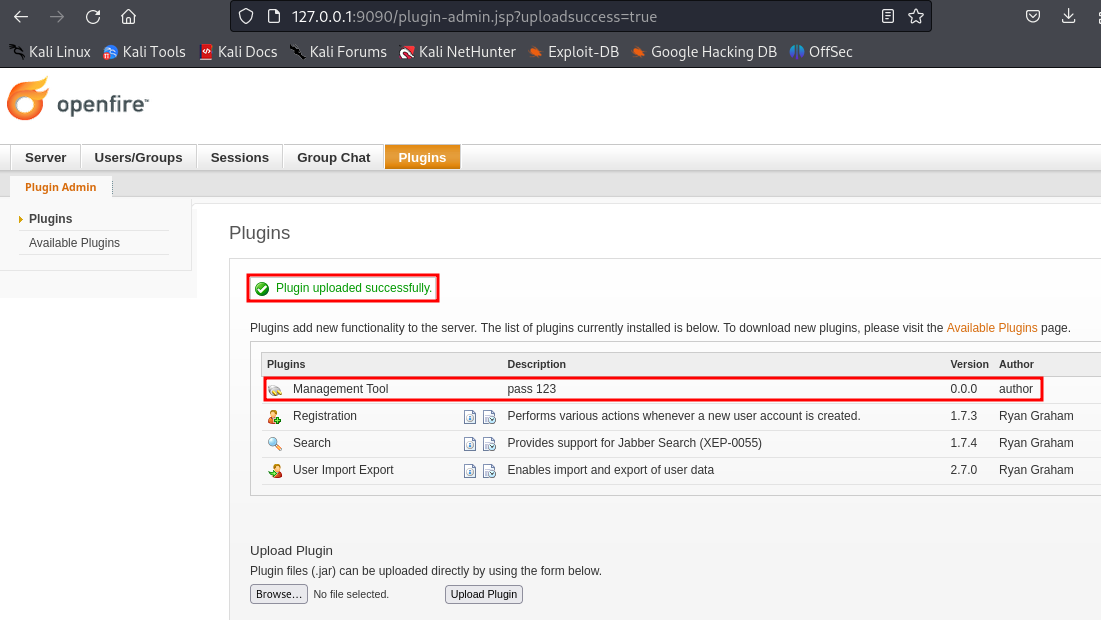Click the Openfire logo
Viewport: 1101px width, 620px height.
(x=78, y=101)
